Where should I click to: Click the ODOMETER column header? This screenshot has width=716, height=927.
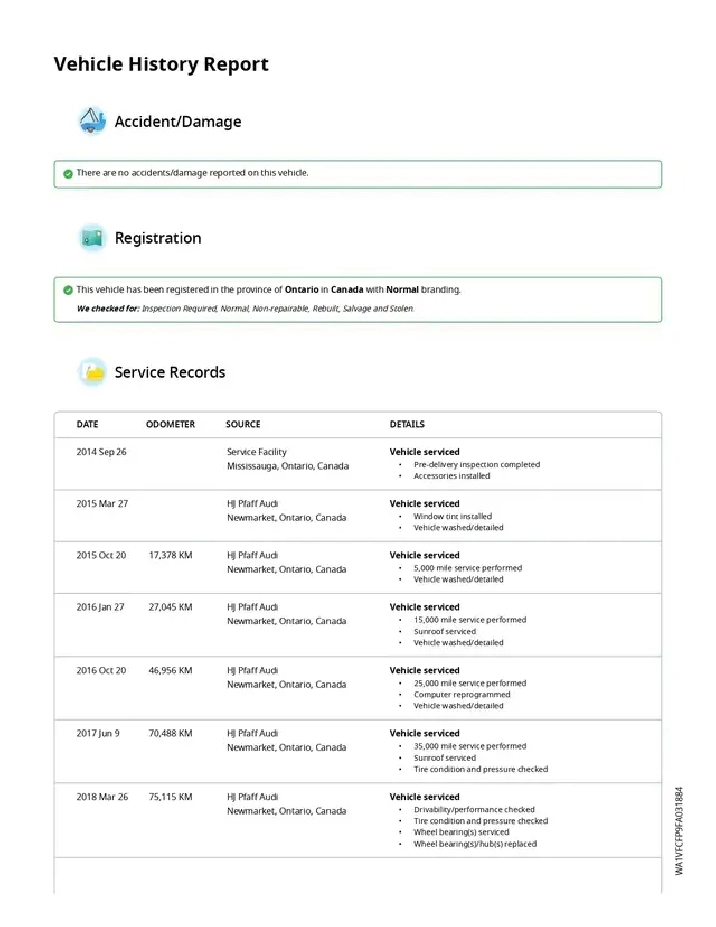click(170, 424)
